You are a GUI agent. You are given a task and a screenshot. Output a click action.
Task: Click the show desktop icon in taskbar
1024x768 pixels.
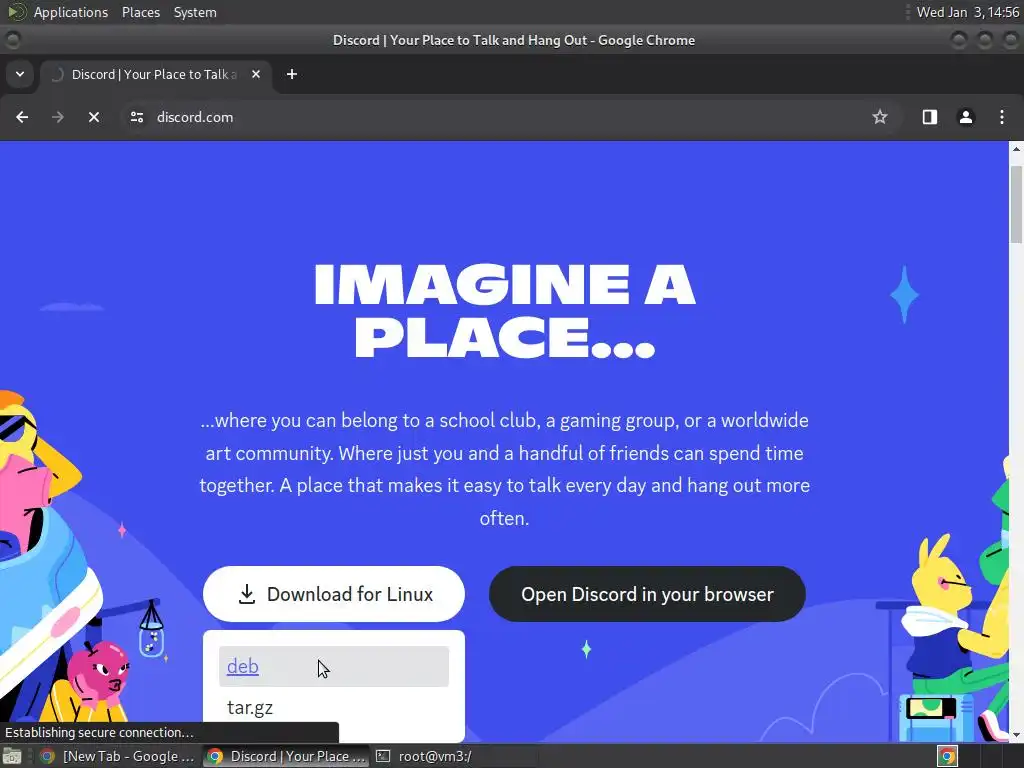[12, 756]
